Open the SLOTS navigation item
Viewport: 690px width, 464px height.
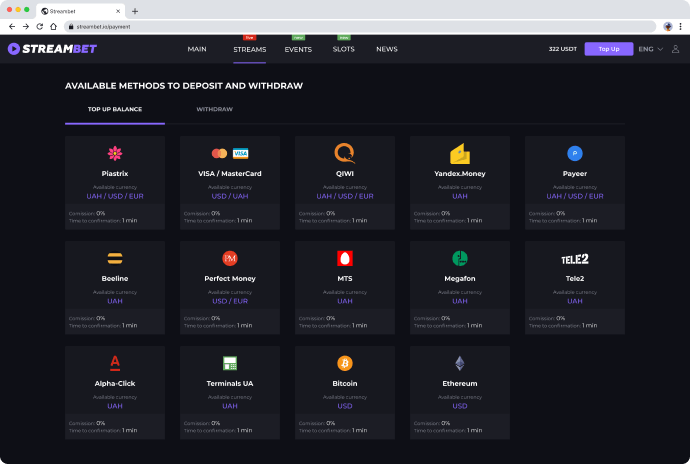tap(343, 49)
